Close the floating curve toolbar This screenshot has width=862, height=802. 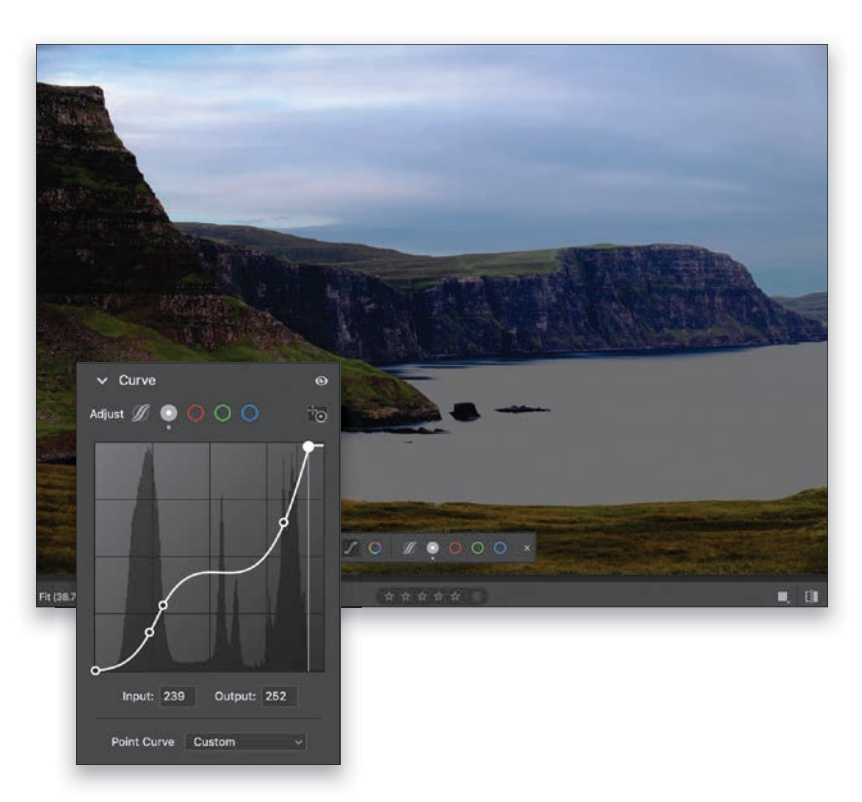[x=527, y=548]
